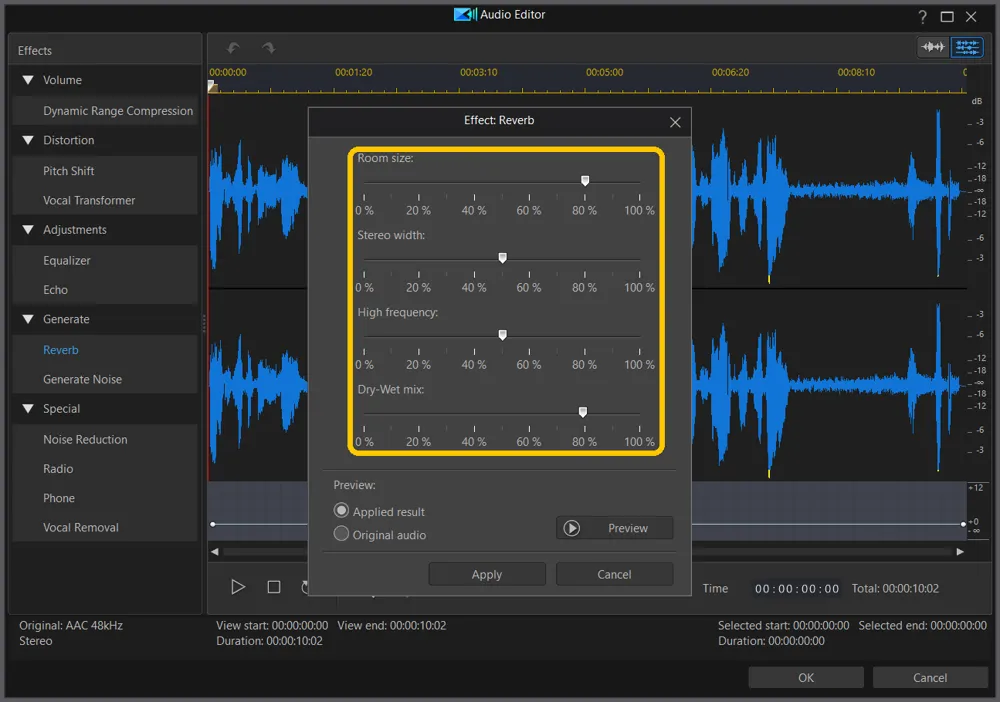
Task: Collapse the Generate effects group
Action: click(x=28, y=319)
